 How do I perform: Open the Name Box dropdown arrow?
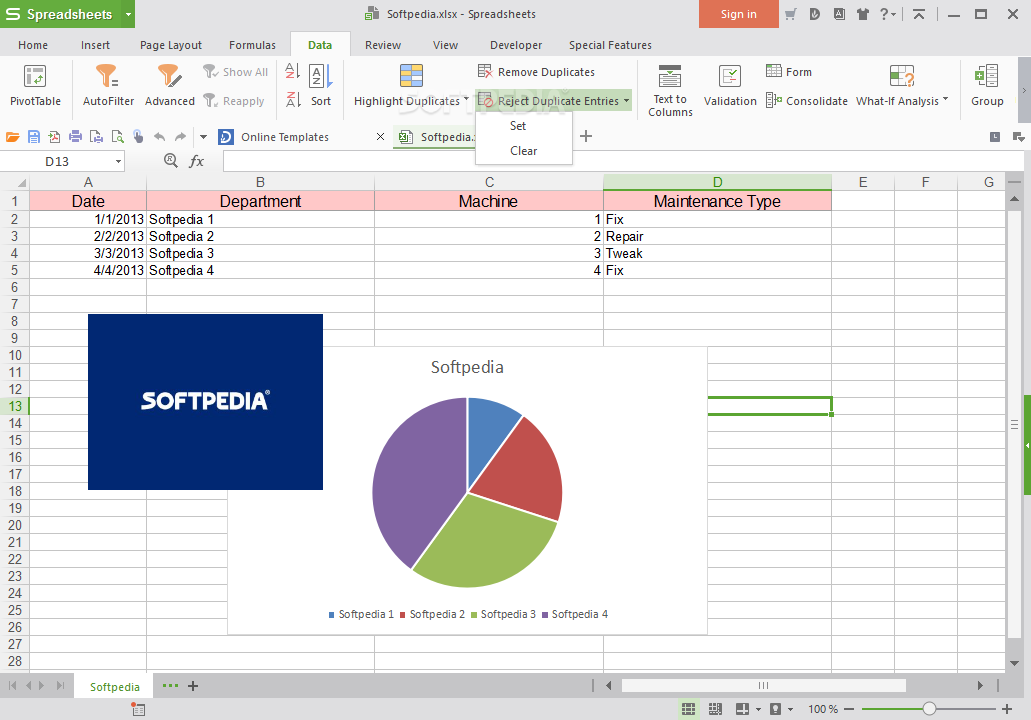(118, 161)
